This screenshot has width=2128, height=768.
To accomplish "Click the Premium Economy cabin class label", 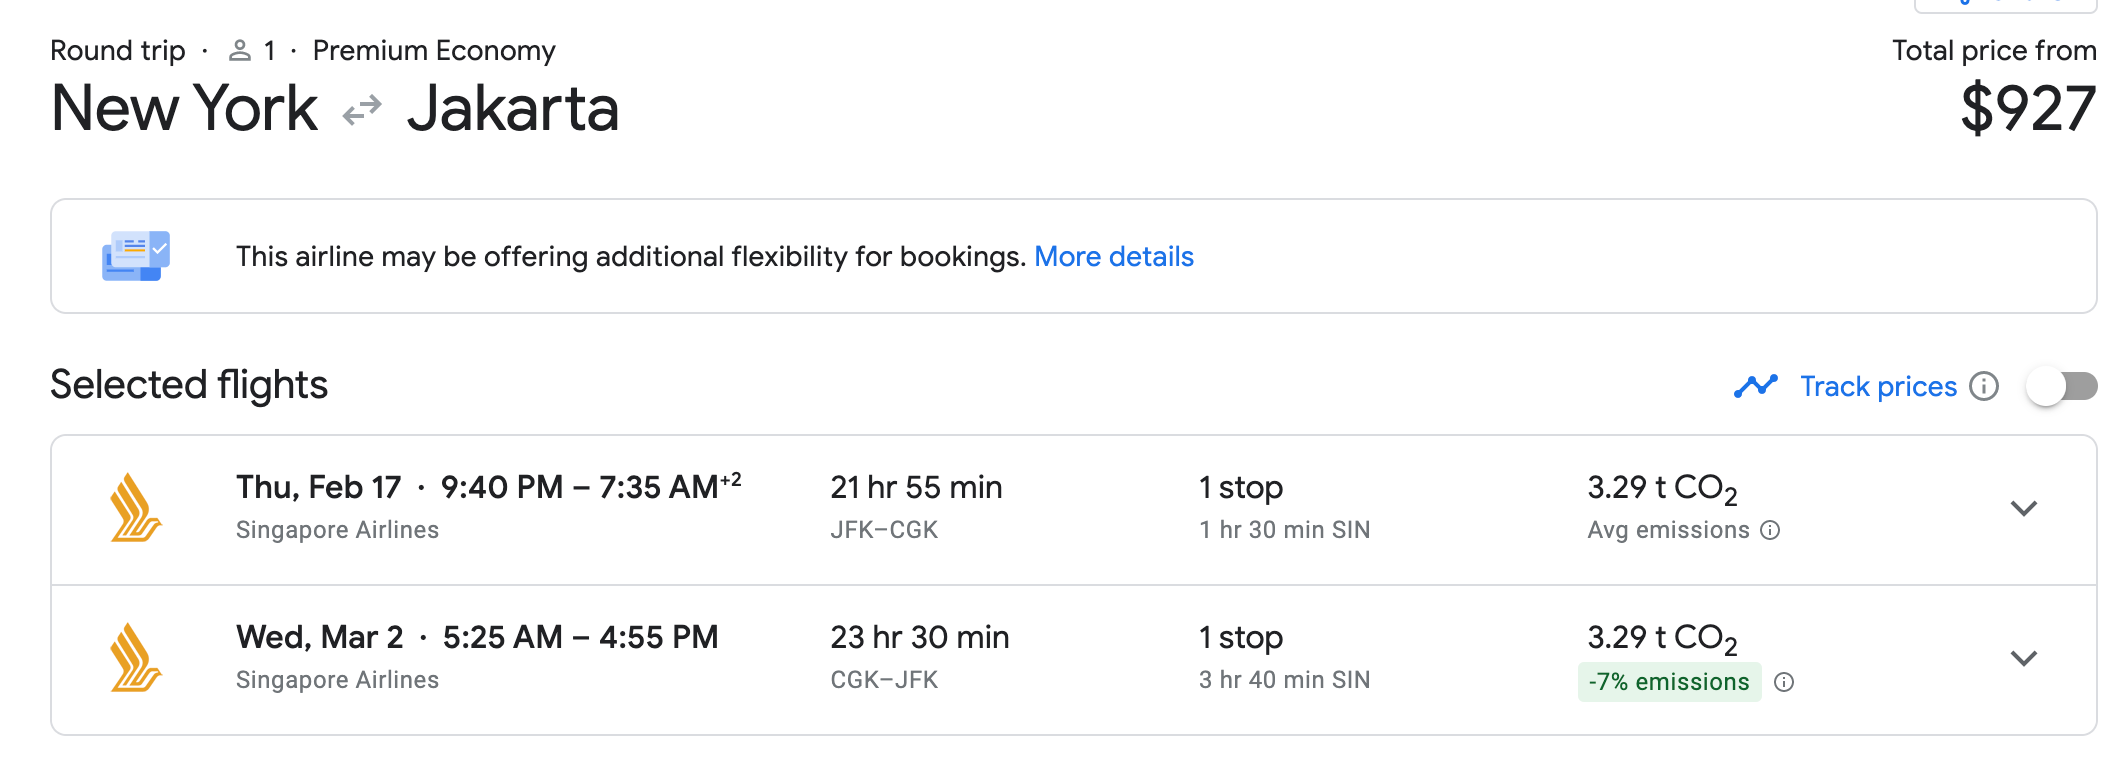I will coord(434,51).
